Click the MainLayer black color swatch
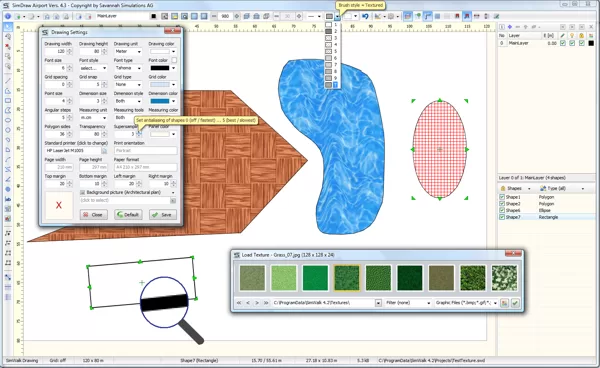 (591, 43)
